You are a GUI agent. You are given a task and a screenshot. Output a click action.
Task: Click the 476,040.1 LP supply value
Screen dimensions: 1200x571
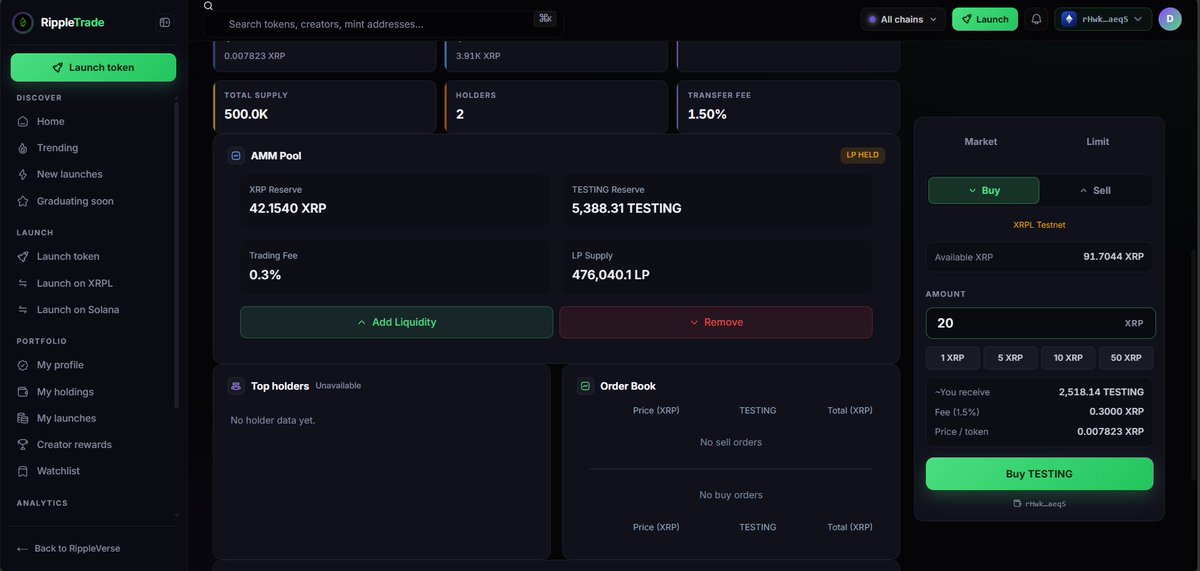[x=611, y=275]
